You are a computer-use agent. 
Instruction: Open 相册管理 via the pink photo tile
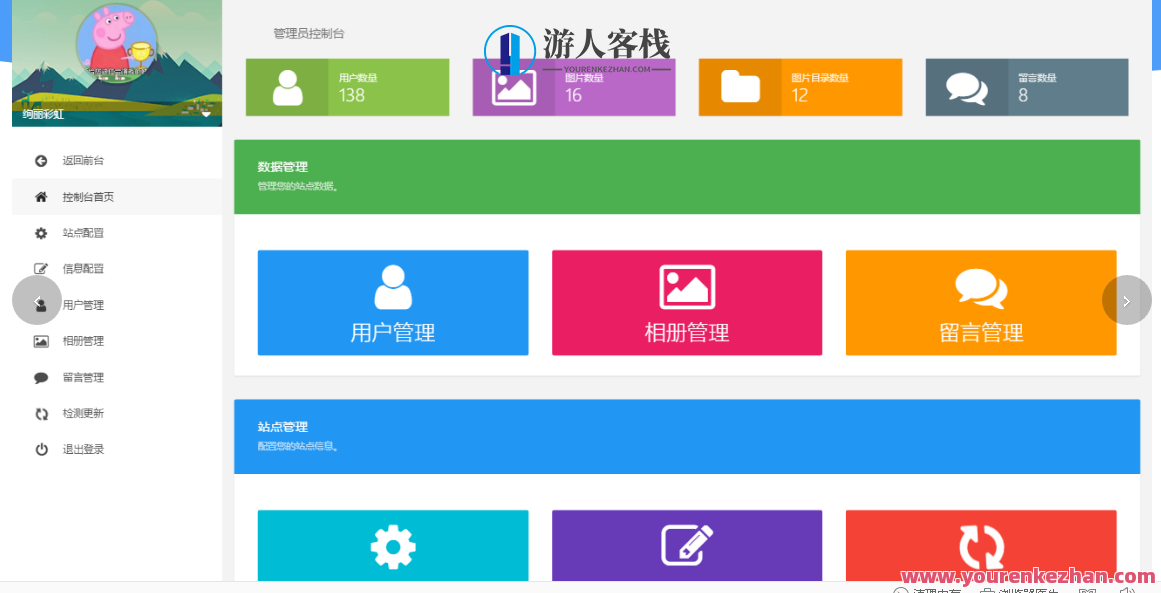point(687,302)
